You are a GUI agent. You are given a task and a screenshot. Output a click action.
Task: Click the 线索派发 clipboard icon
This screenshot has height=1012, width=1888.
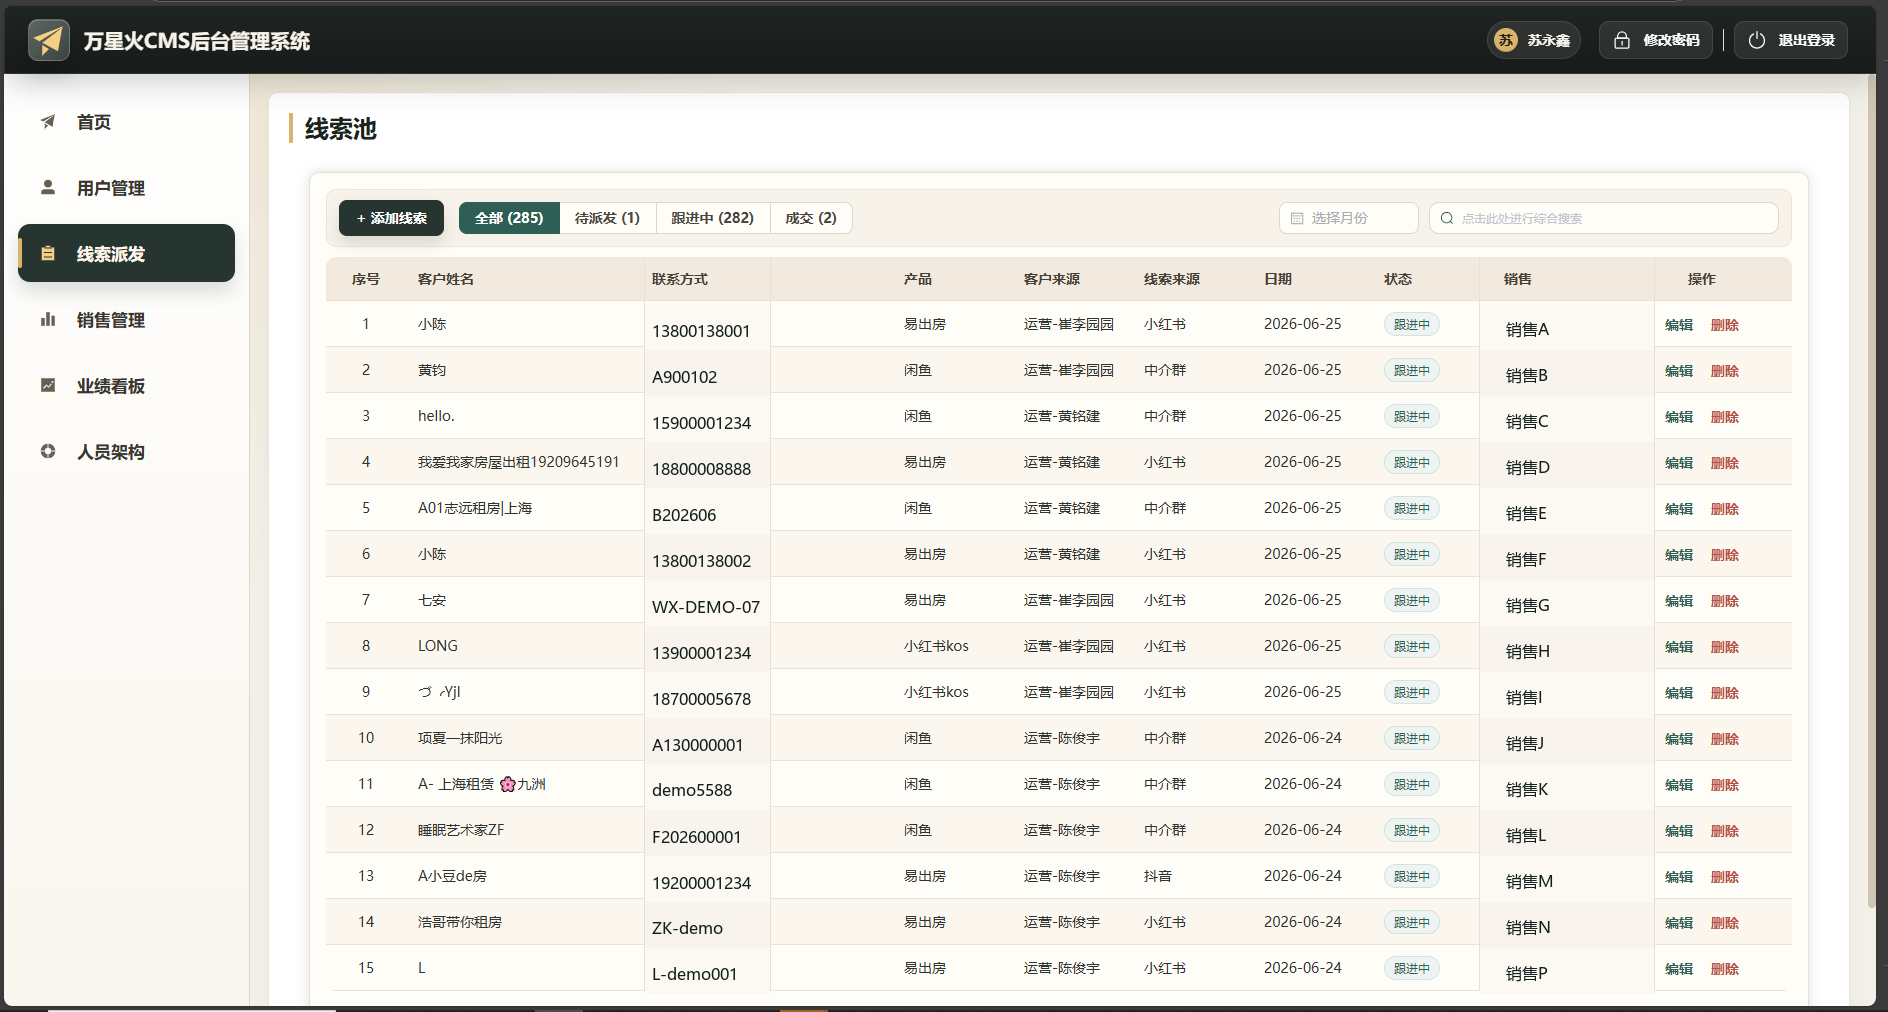48,253
